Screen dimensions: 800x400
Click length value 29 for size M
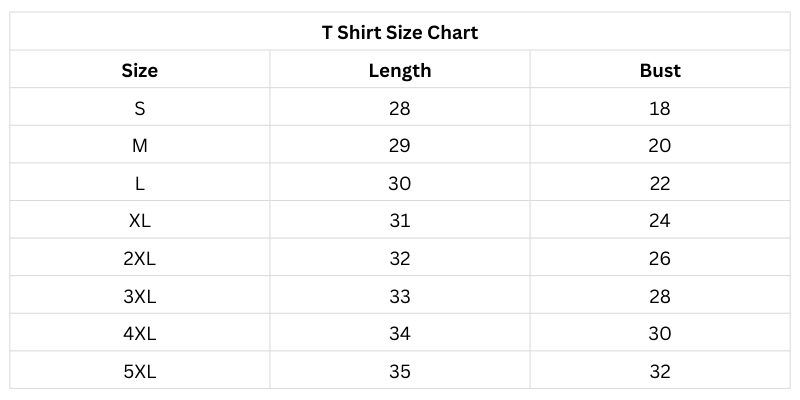pos(400,146)
